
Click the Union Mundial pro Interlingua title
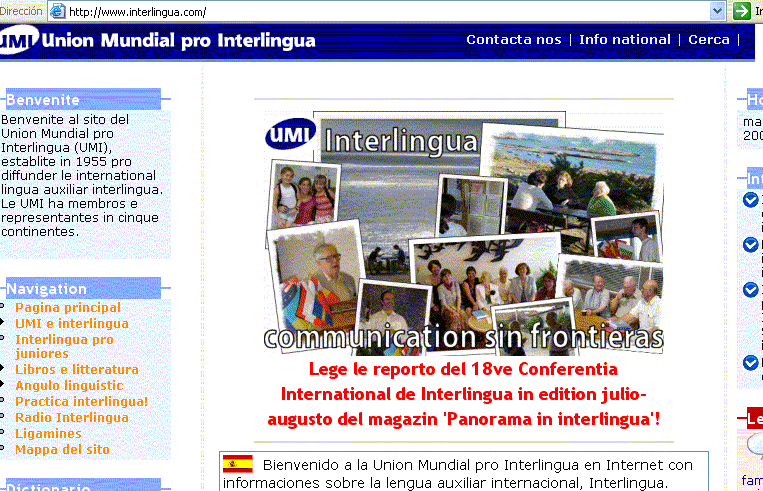point(178,41)
